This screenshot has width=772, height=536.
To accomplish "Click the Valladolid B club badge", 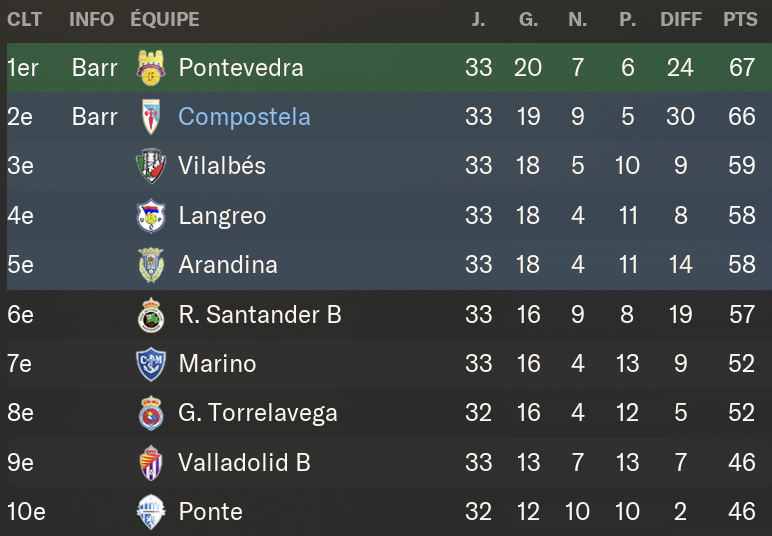I will [x=151, y=463].
